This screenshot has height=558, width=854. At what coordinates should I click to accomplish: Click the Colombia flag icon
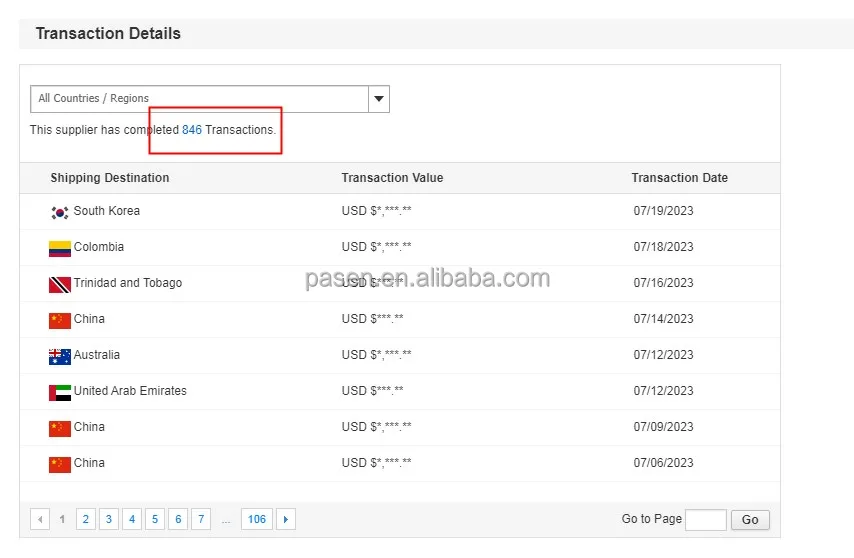click(x=59, y=248)
